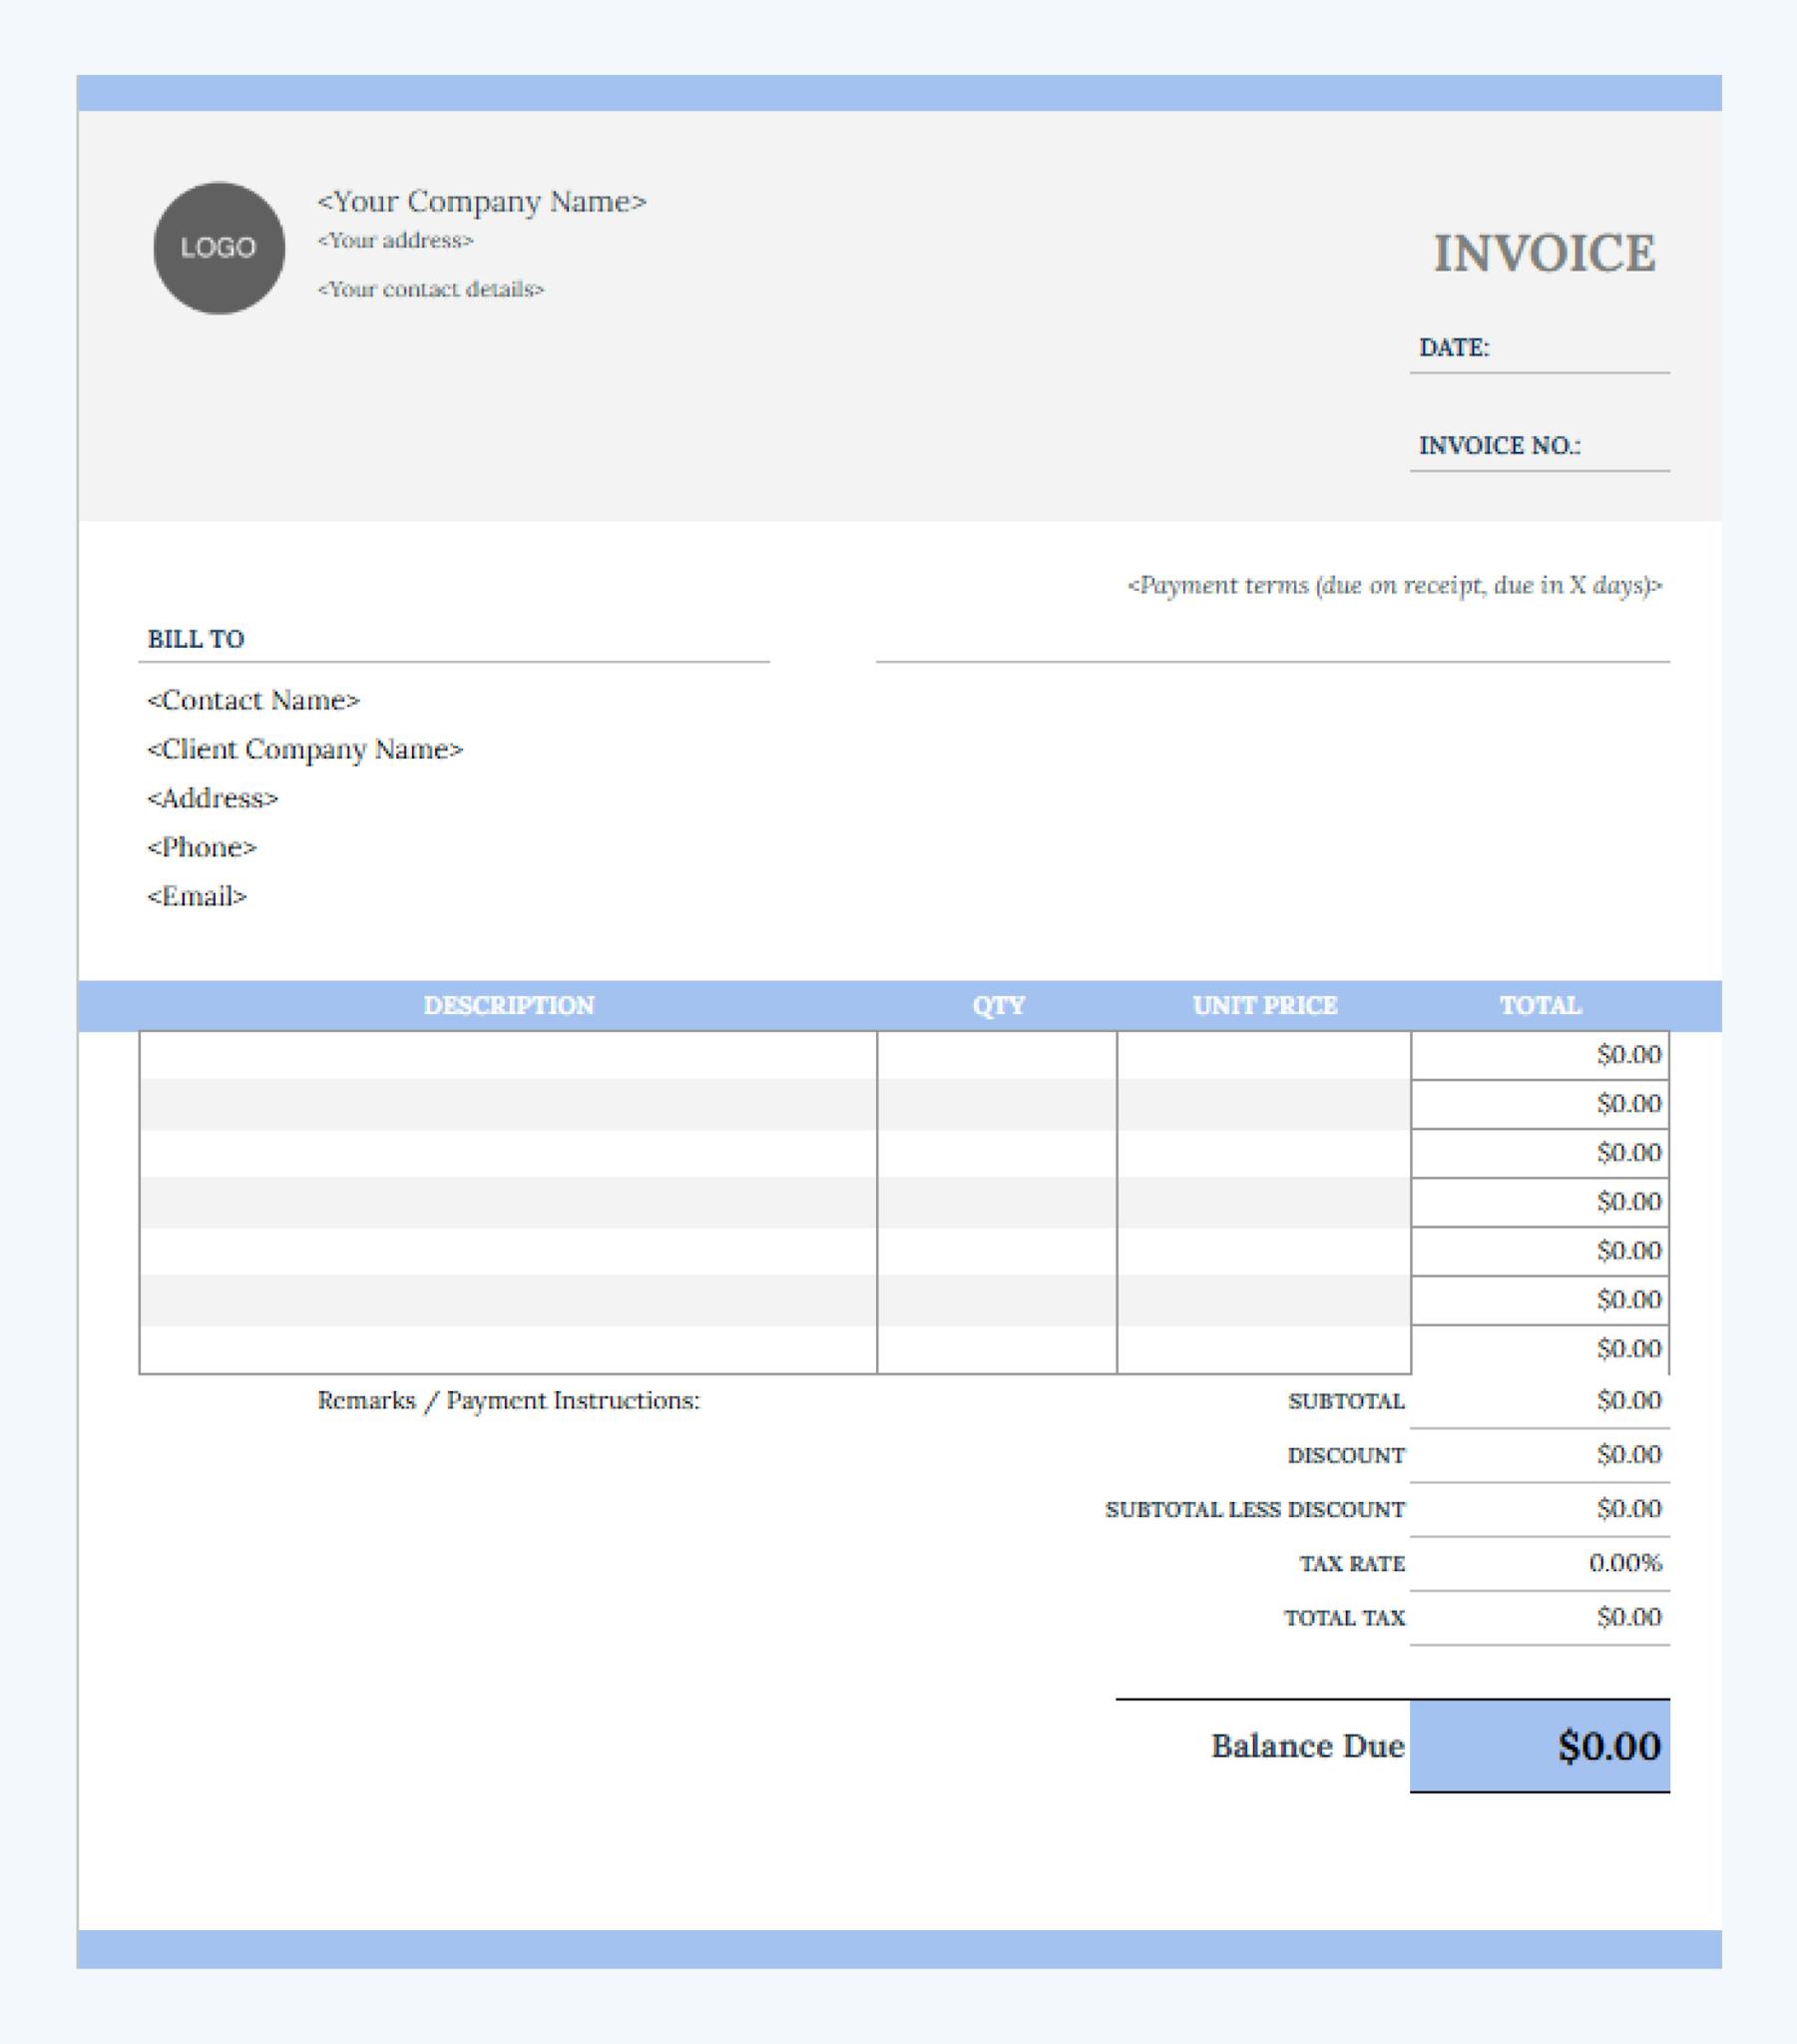
Task: Click the DESCRIPTION column header
Action: tap(509, 1005)
